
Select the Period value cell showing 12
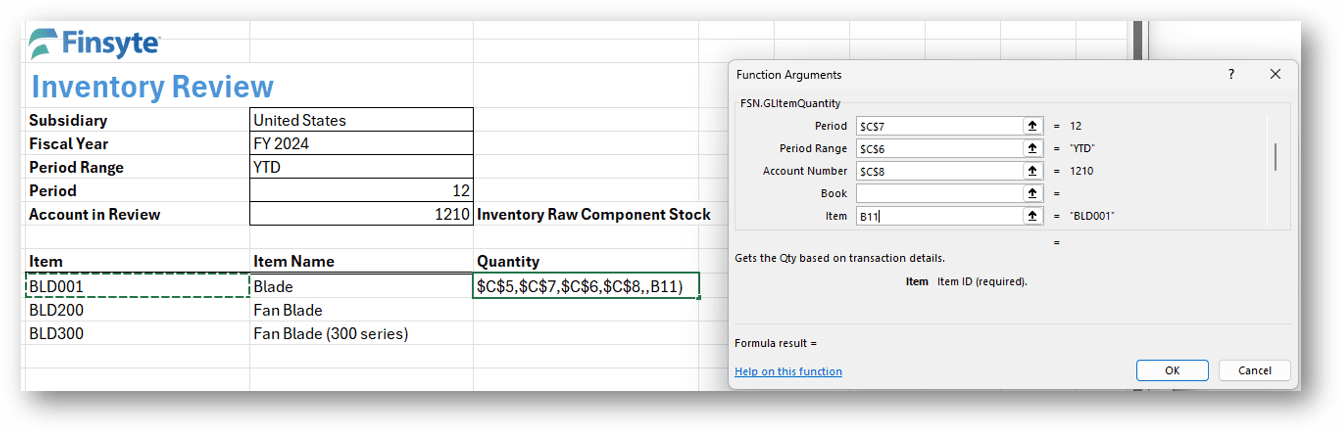pos(361,190)
